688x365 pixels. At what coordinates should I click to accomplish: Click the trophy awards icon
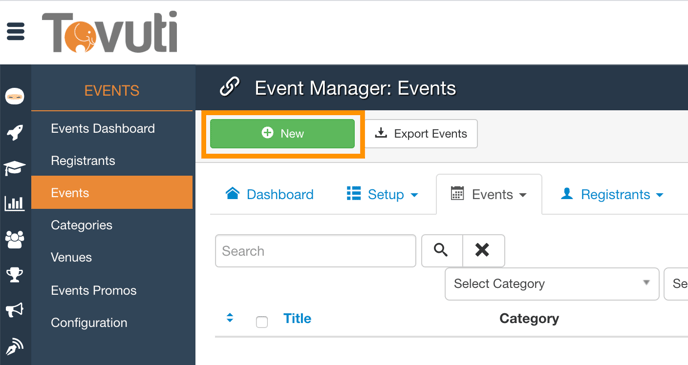coord(14,275)
